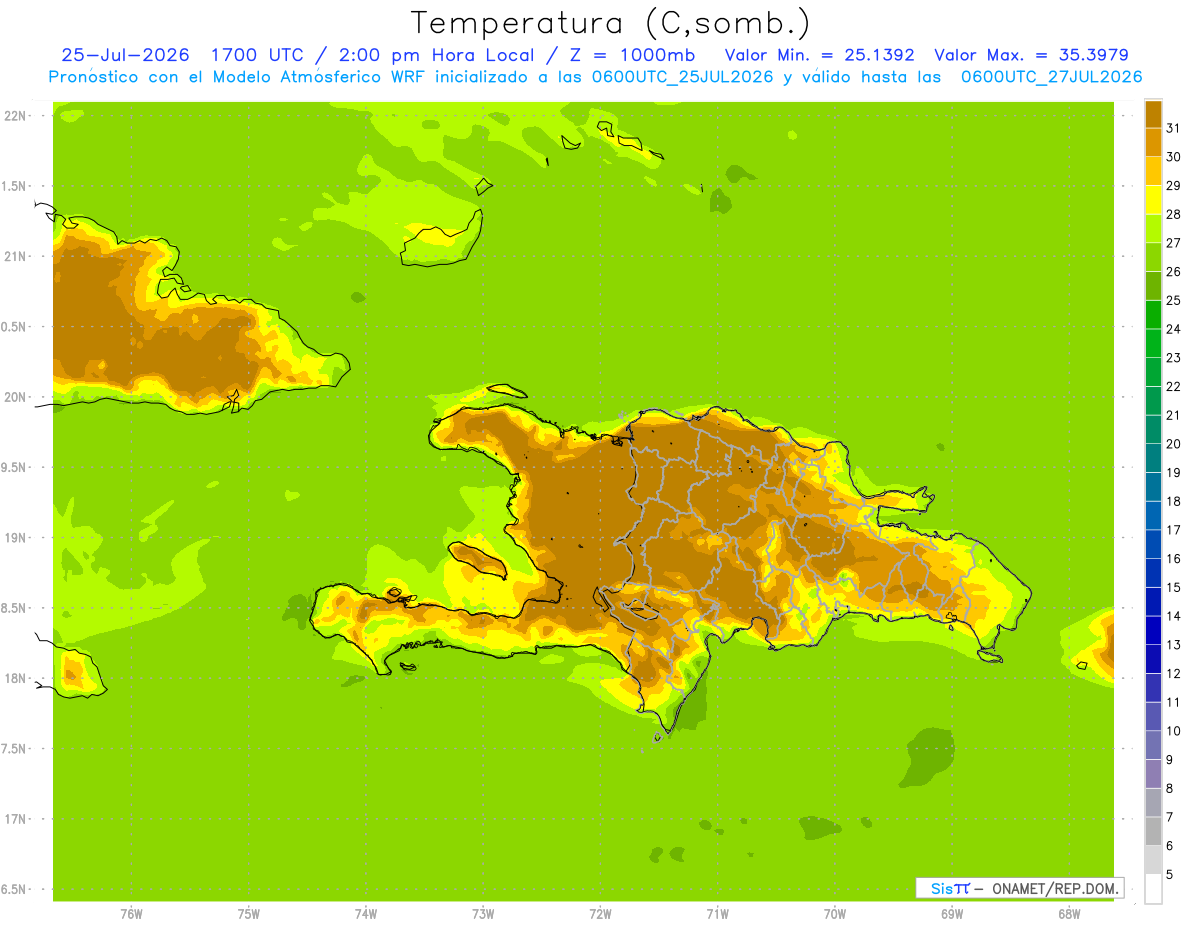Click the colorbar value label "5"

pyautogui.click(x=1170, y=875)
